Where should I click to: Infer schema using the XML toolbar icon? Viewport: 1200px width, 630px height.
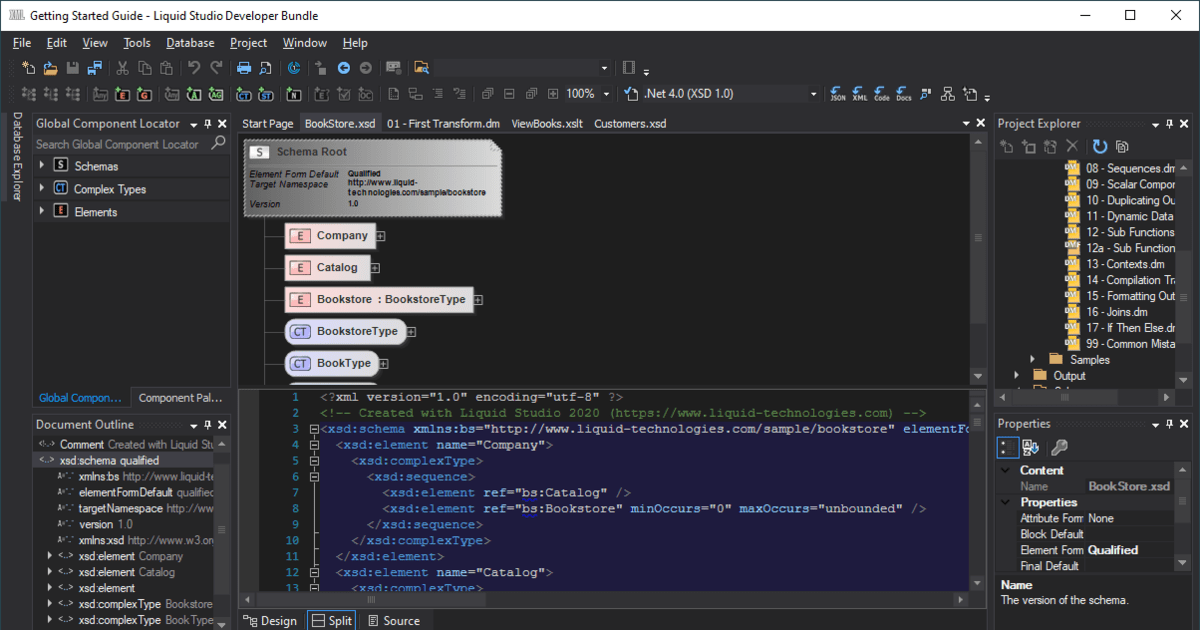860,94
